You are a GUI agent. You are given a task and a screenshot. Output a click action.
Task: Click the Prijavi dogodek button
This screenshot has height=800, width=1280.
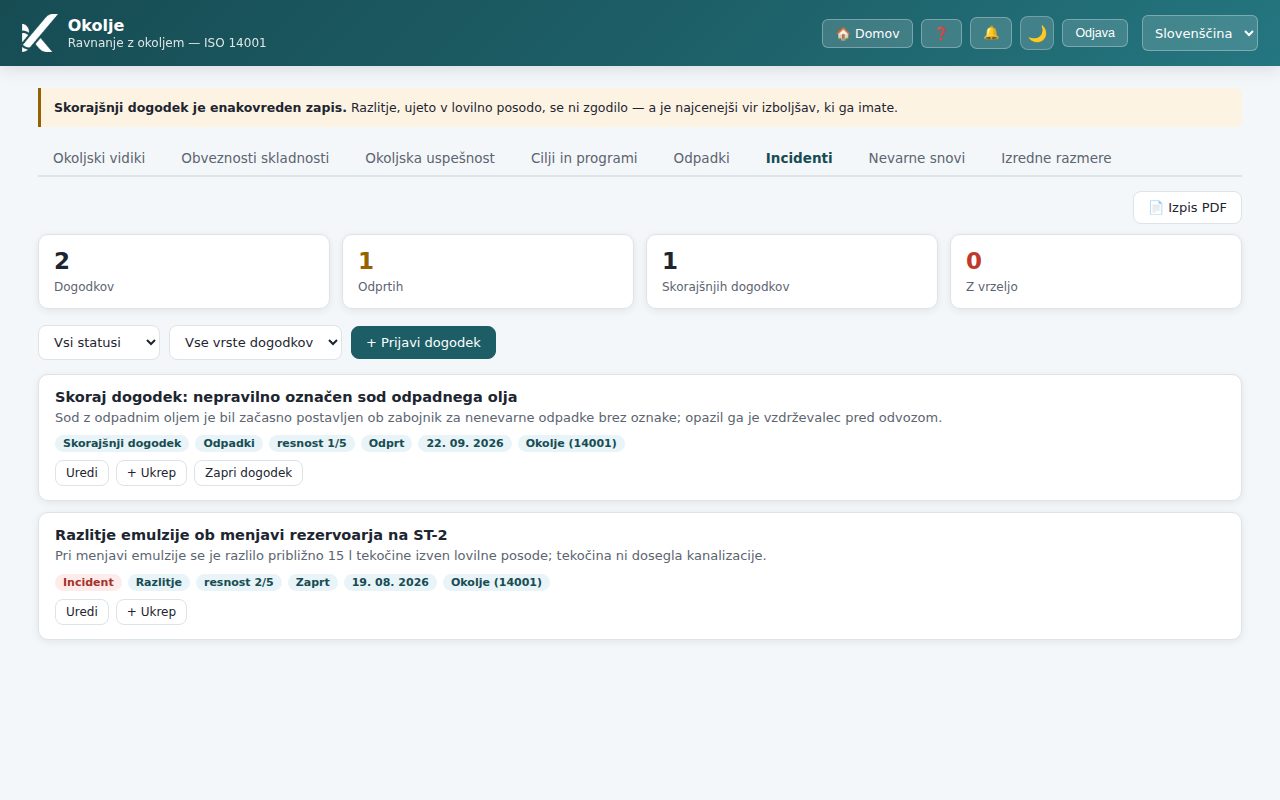point(423,342)
